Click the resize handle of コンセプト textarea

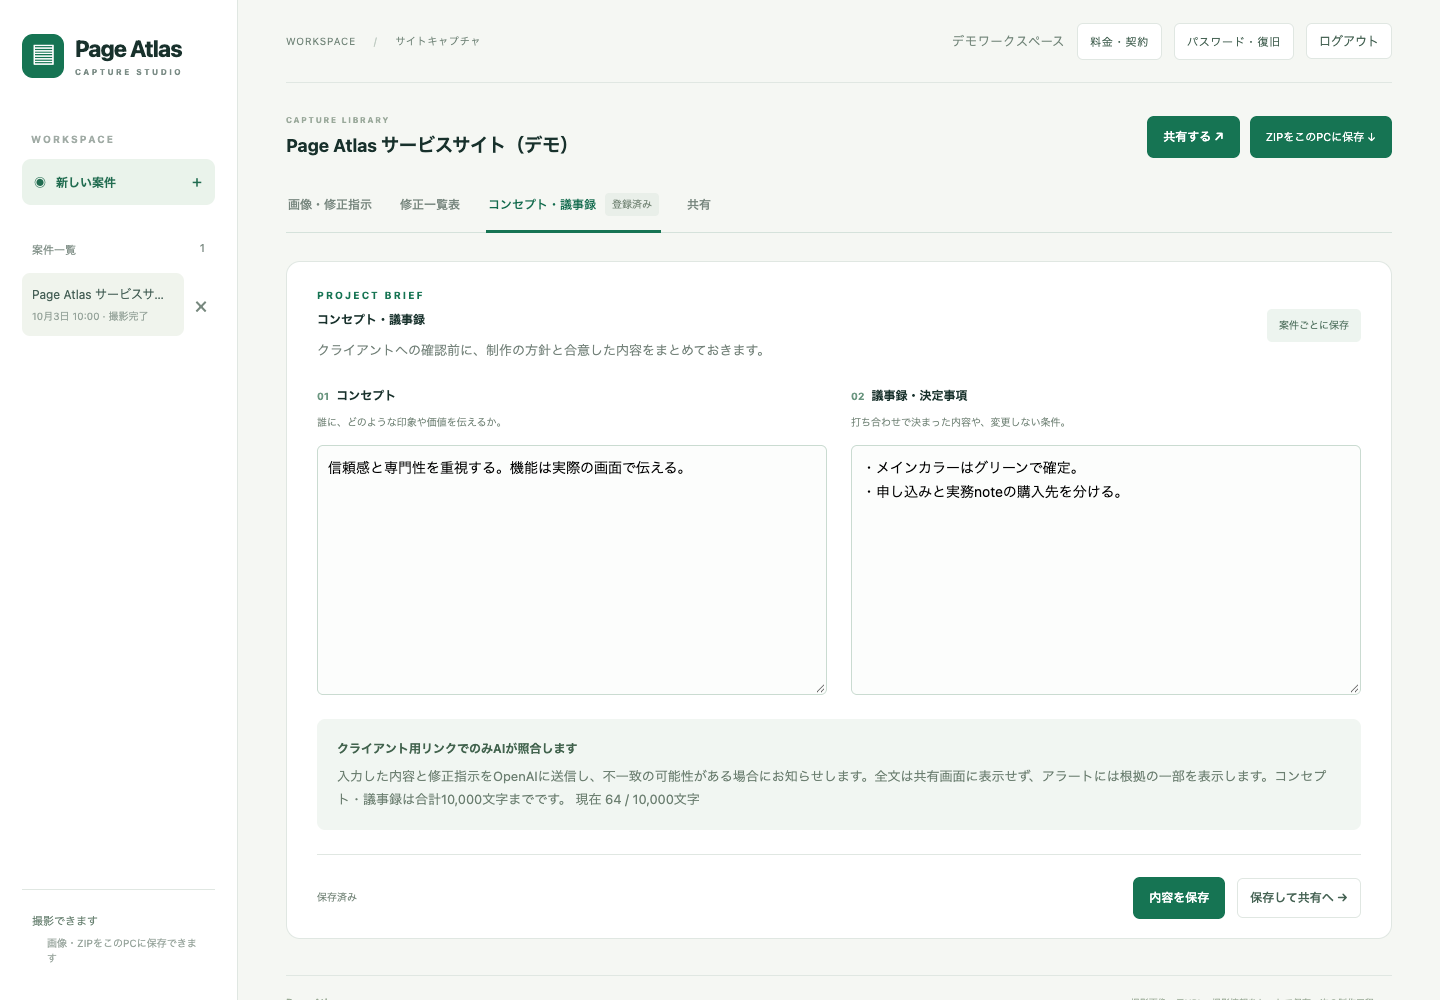pyautogui.click(x=820, y=688)
